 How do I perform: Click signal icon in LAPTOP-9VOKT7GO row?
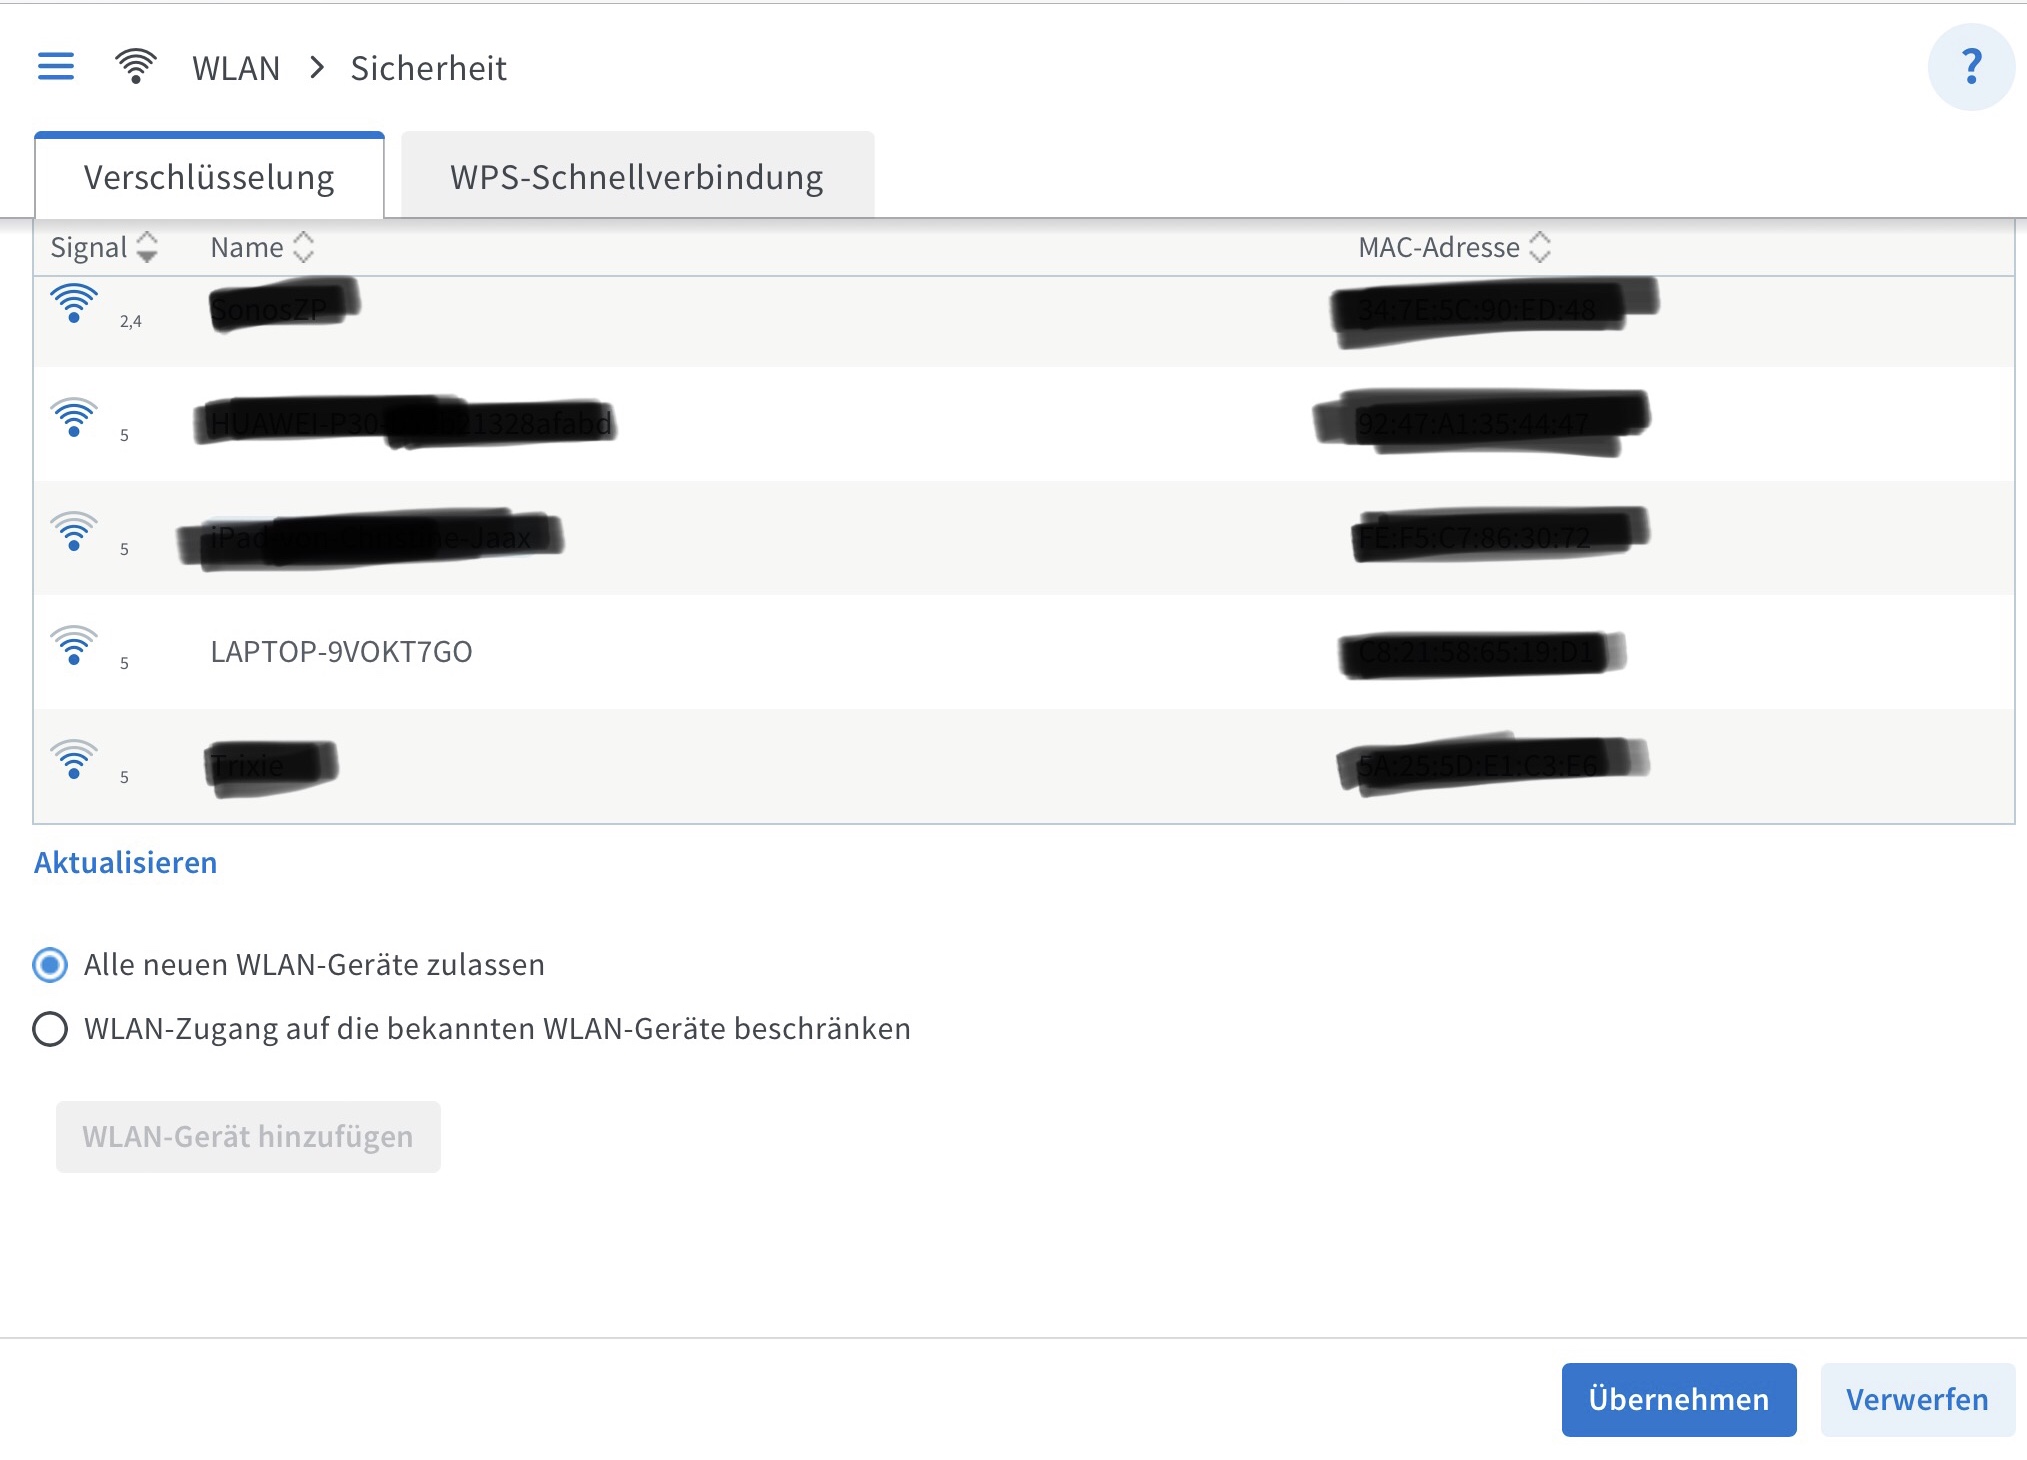[74, 646]
